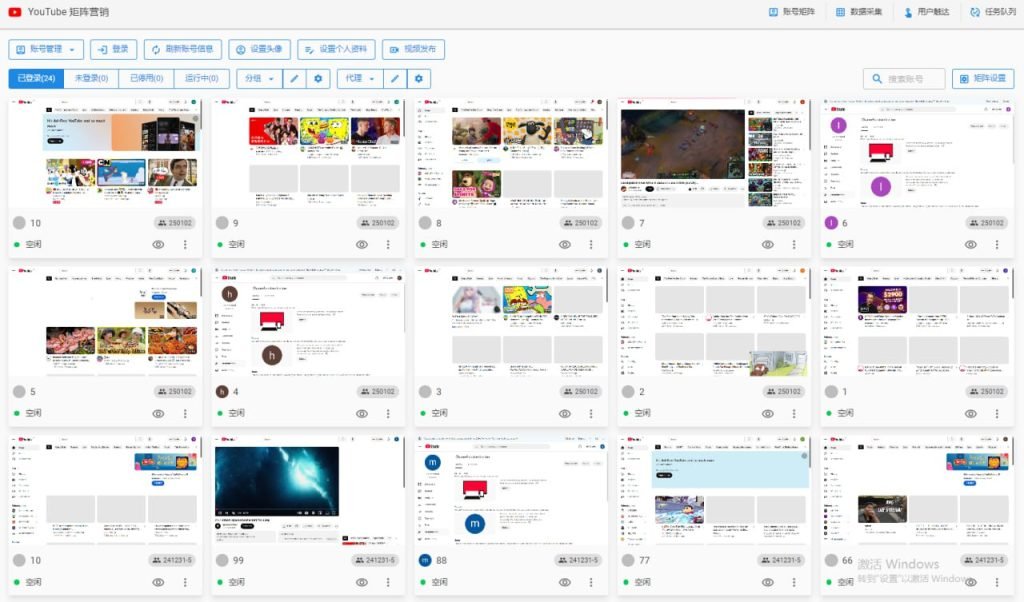Click the 登录 login button
Screen dimensions: 1024x602
pos(113,49)
